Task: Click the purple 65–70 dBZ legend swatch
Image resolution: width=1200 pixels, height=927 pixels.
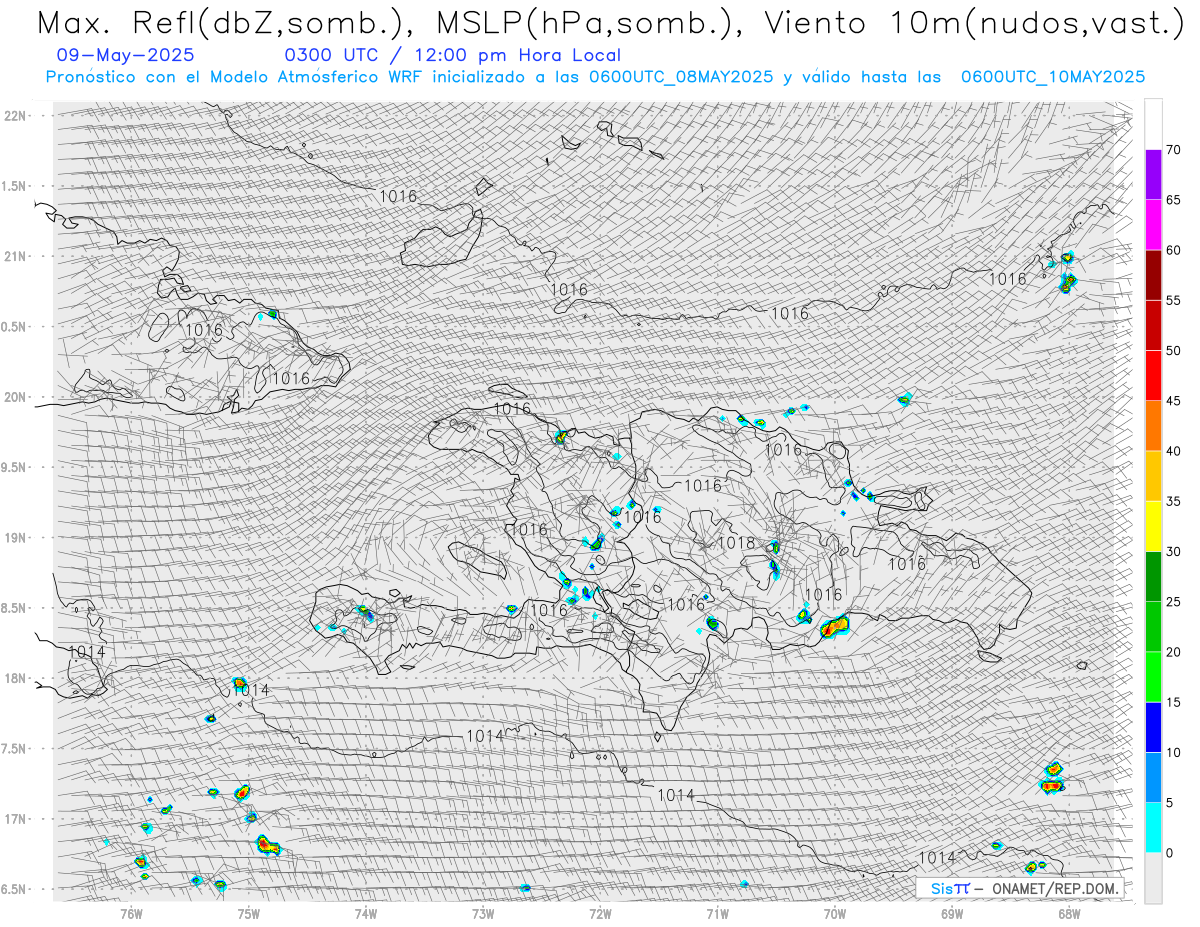Action: pyautogui.click(x=1153, y=175)
